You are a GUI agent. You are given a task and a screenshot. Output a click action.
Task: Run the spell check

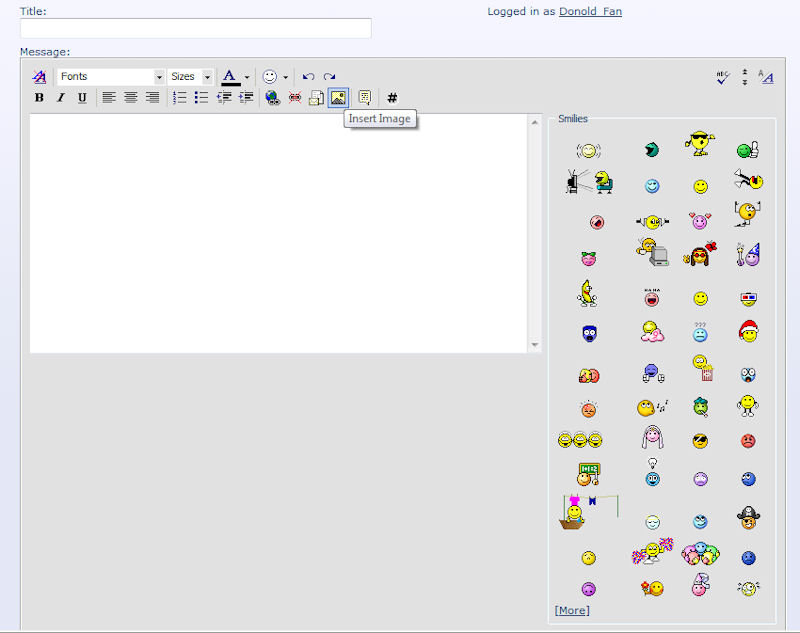coord(722,77)
